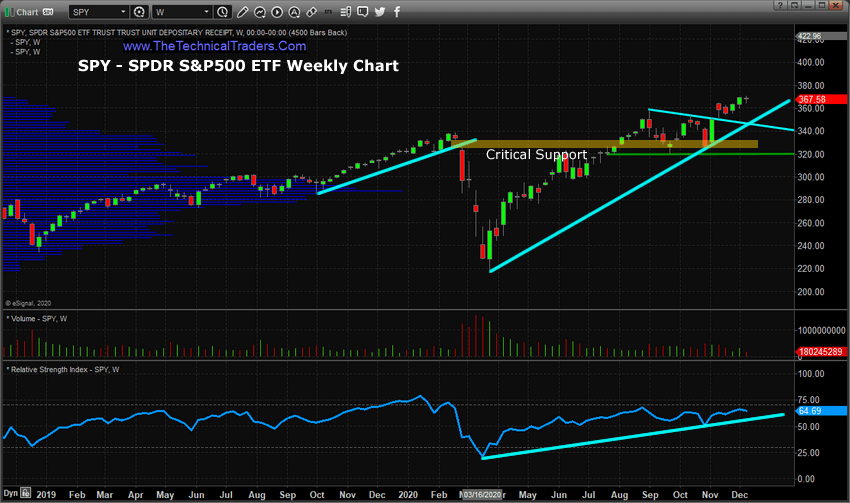Image resolution: width=850 pixels, height=503 pixels.
Task: Click the 2020 year label on time axis
Action: point(408,495)
